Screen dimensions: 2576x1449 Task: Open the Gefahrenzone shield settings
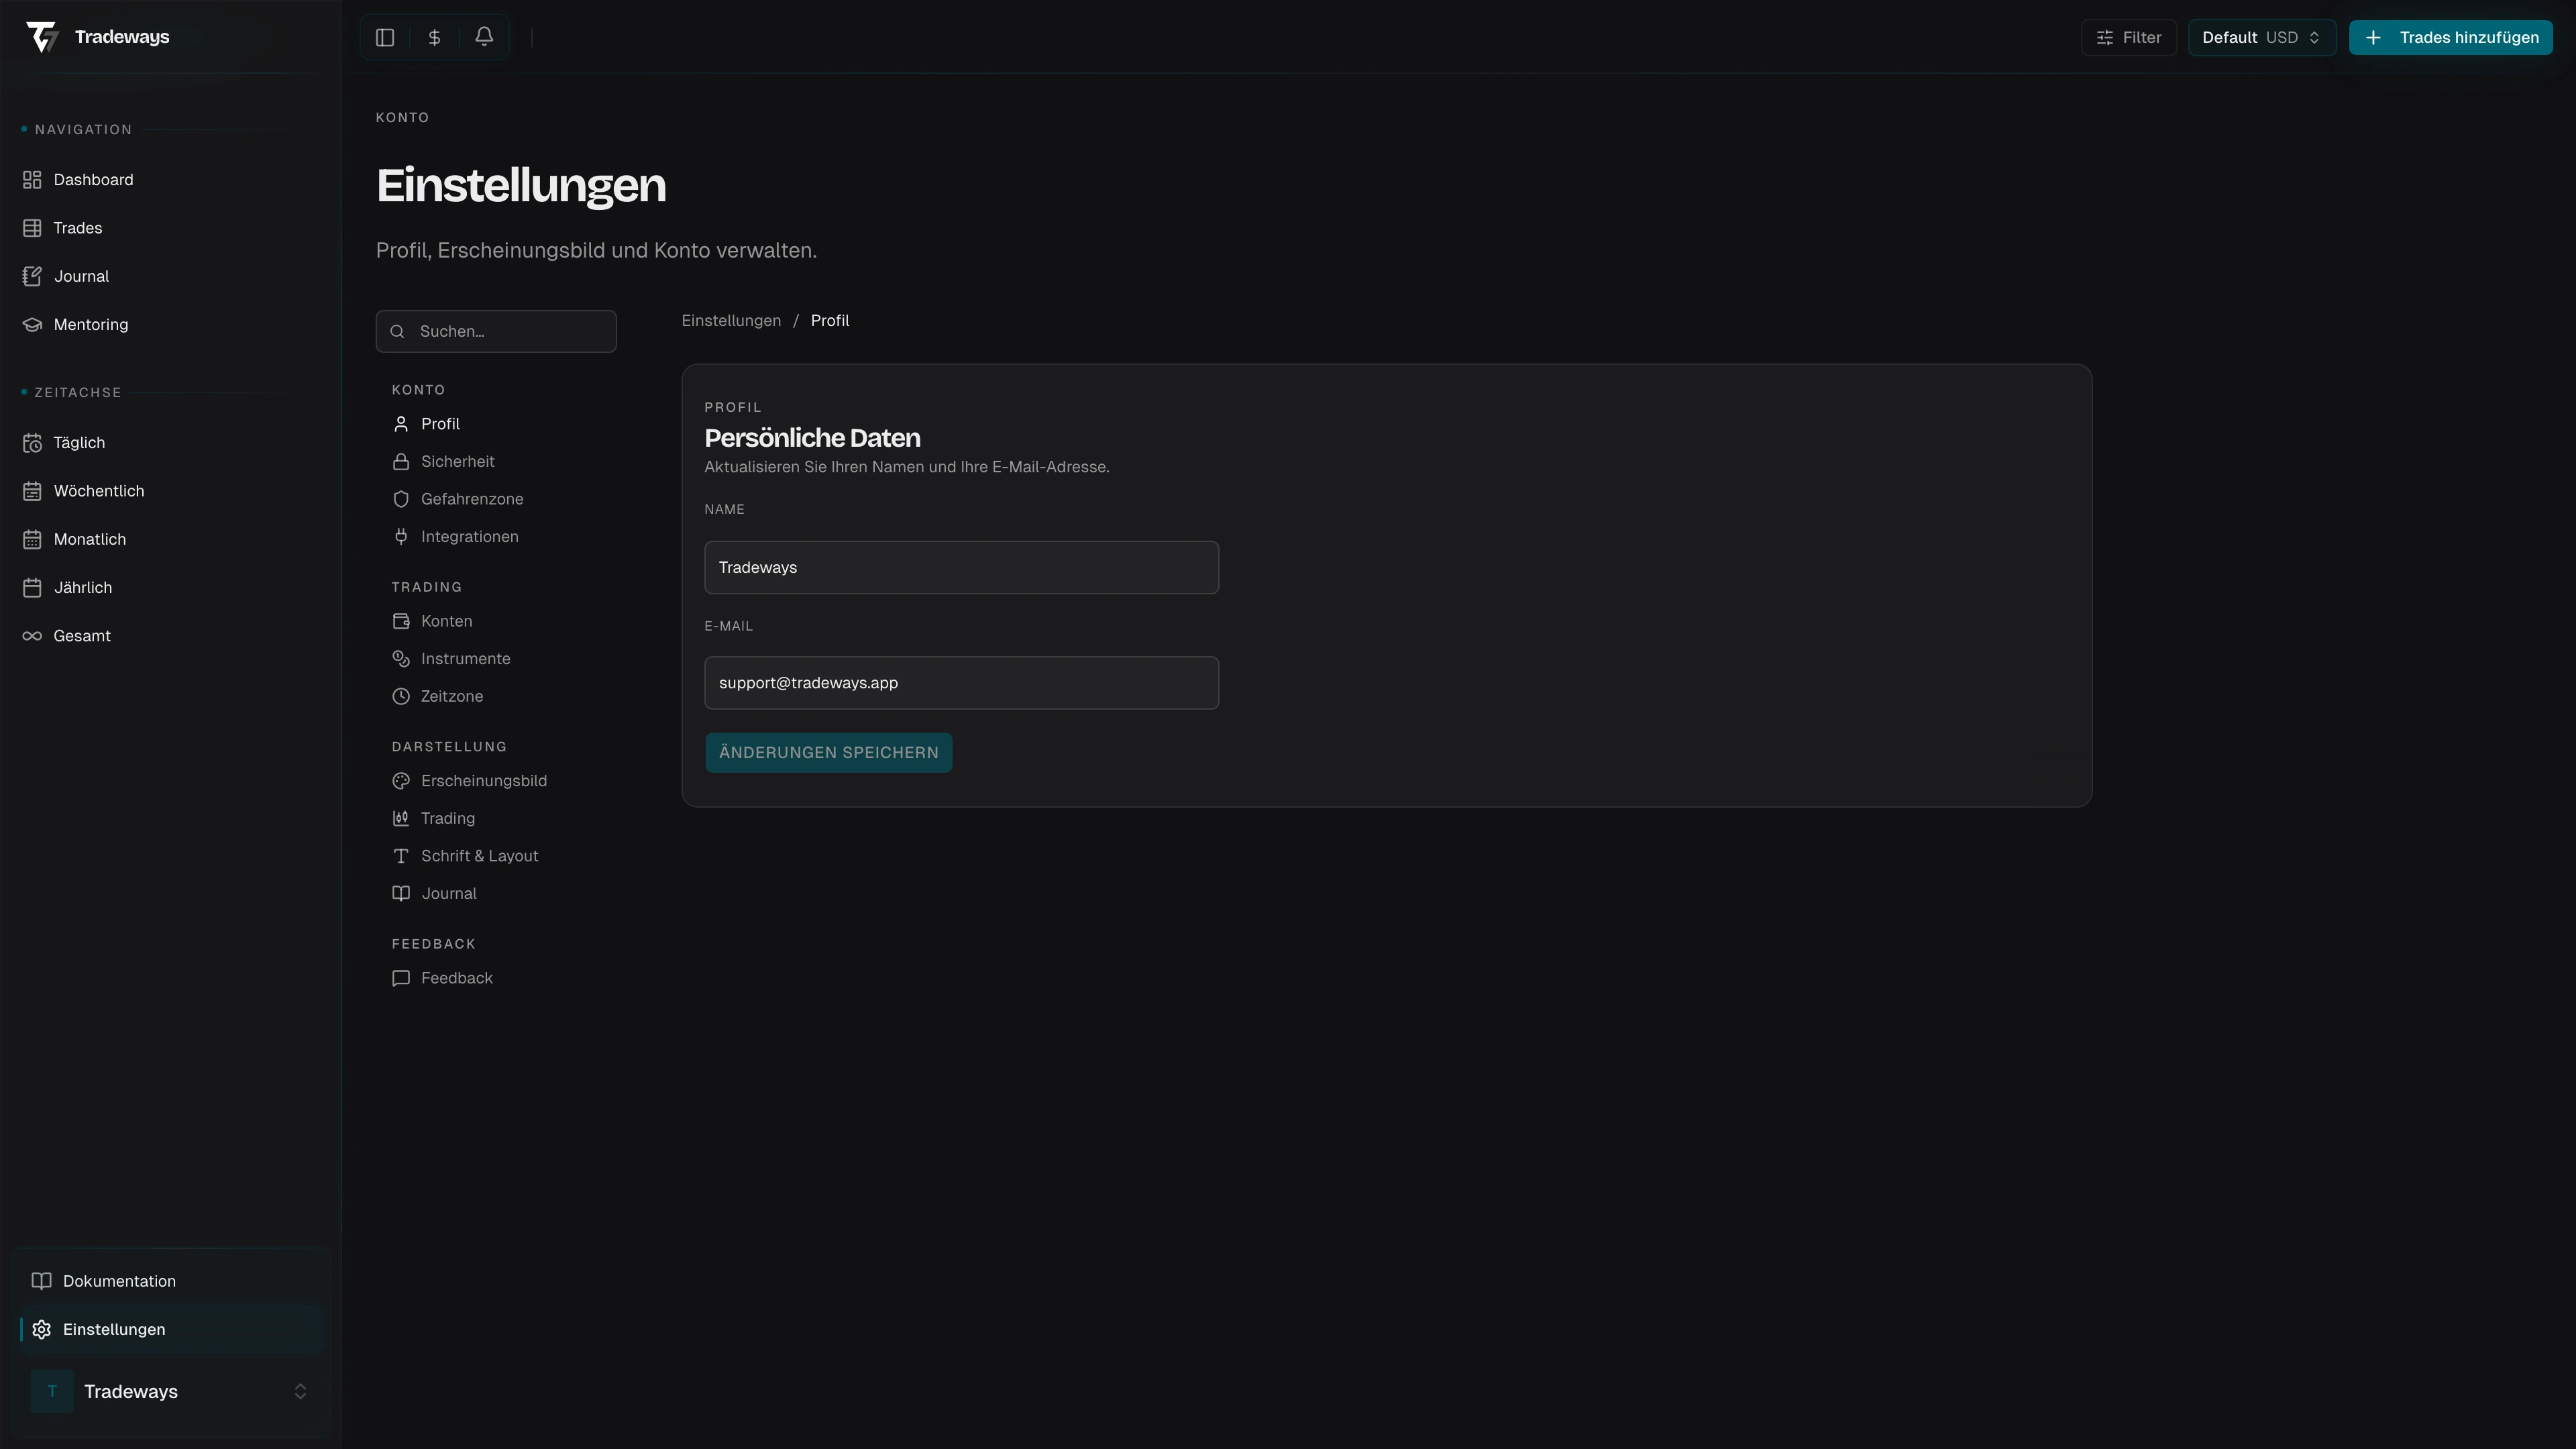[x=470, y=499]
